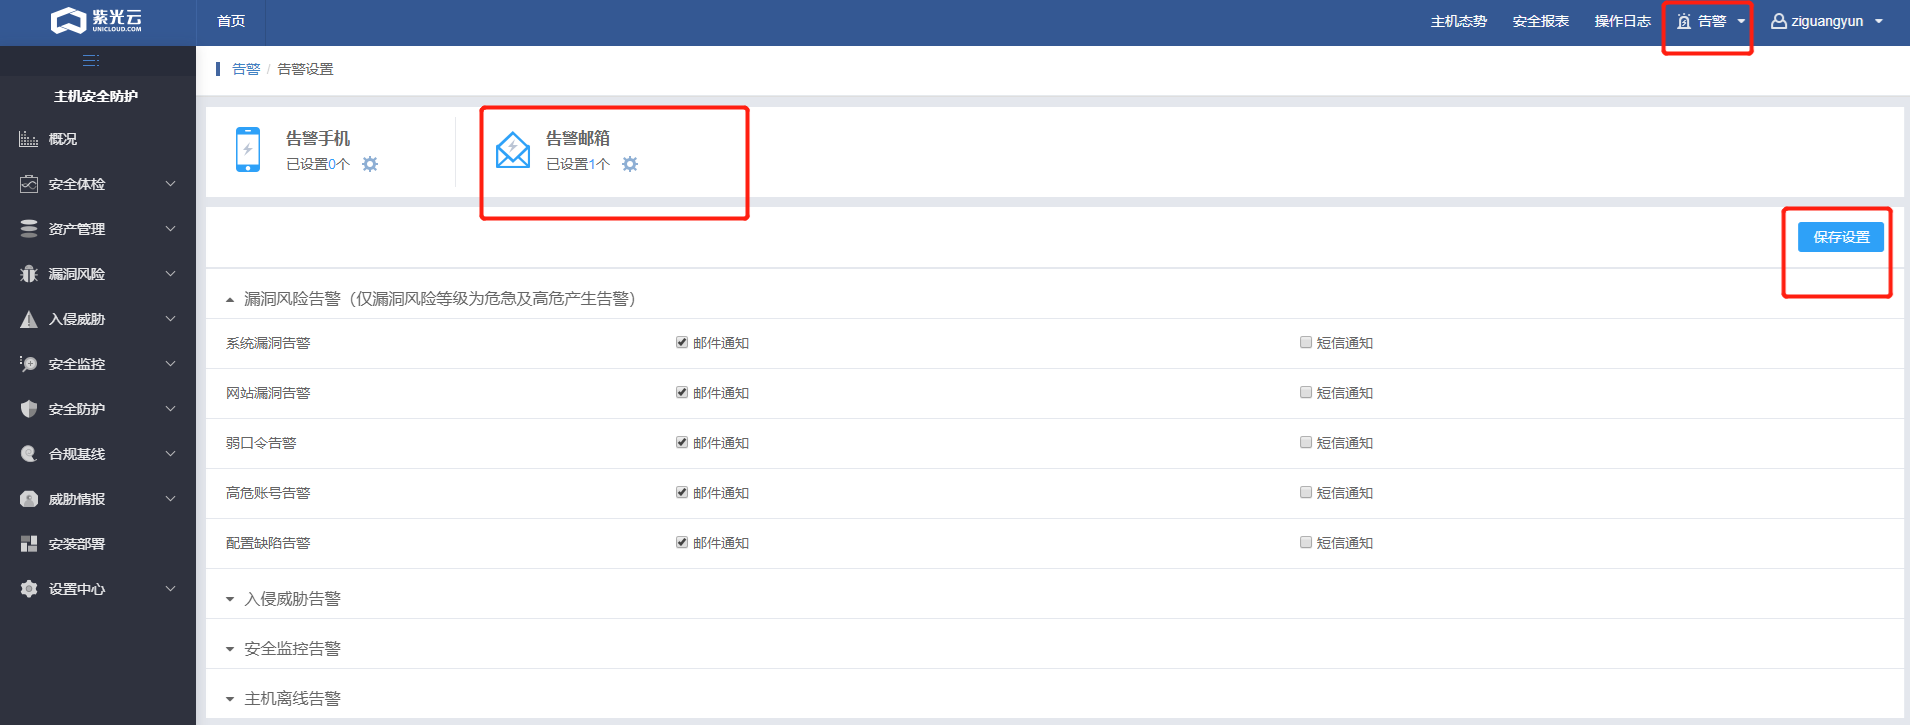The image size is (1910, 725).
Task: Enable 配置缺陷告警 短信通知 checkbox
Action: (x=1306, y=542)
